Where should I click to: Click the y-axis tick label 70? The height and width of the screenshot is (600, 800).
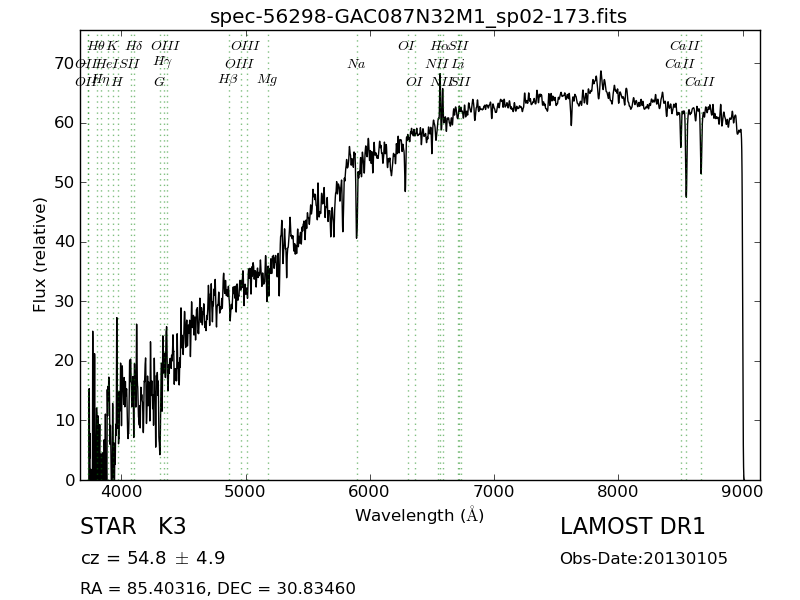[64, 64]
